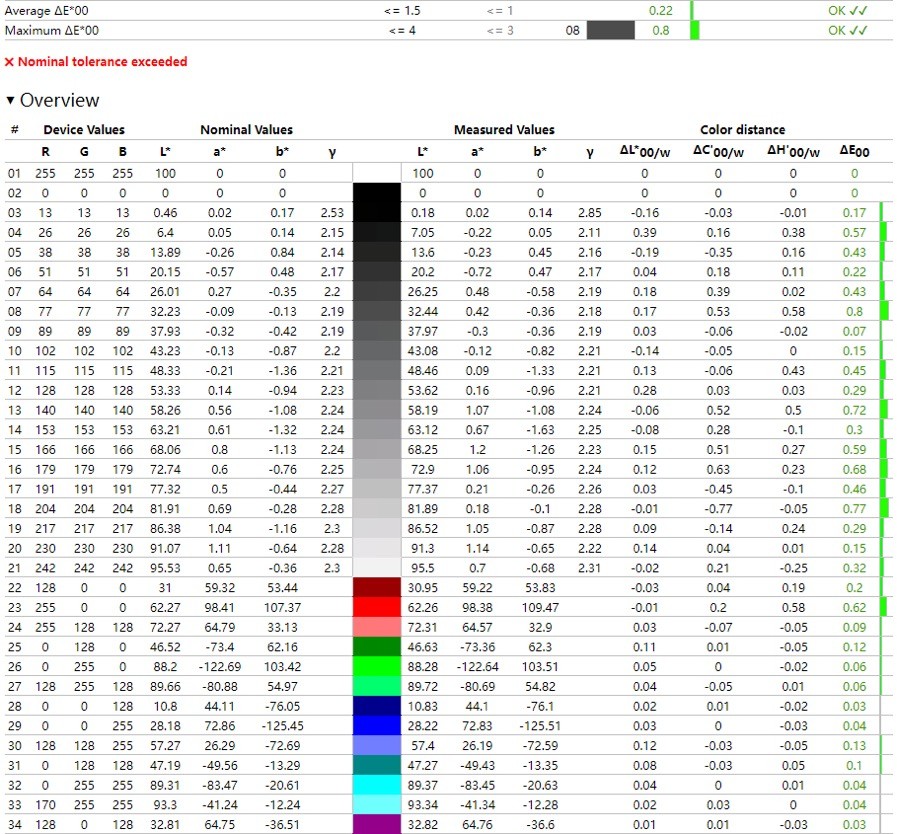Viewport: 897px width, 834px height.
Task: Collapse the Overview section triangle
Action: point(10,100)
